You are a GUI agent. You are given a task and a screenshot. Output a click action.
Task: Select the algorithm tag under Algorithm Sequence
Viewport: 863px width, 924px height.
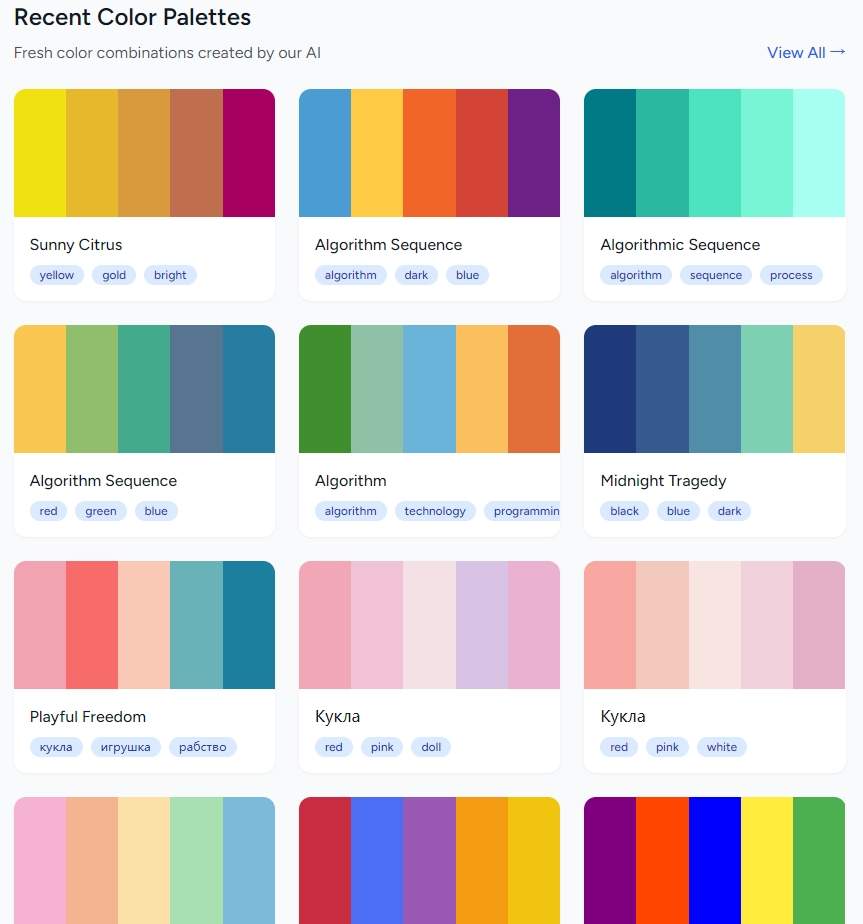tap(351, 275)
